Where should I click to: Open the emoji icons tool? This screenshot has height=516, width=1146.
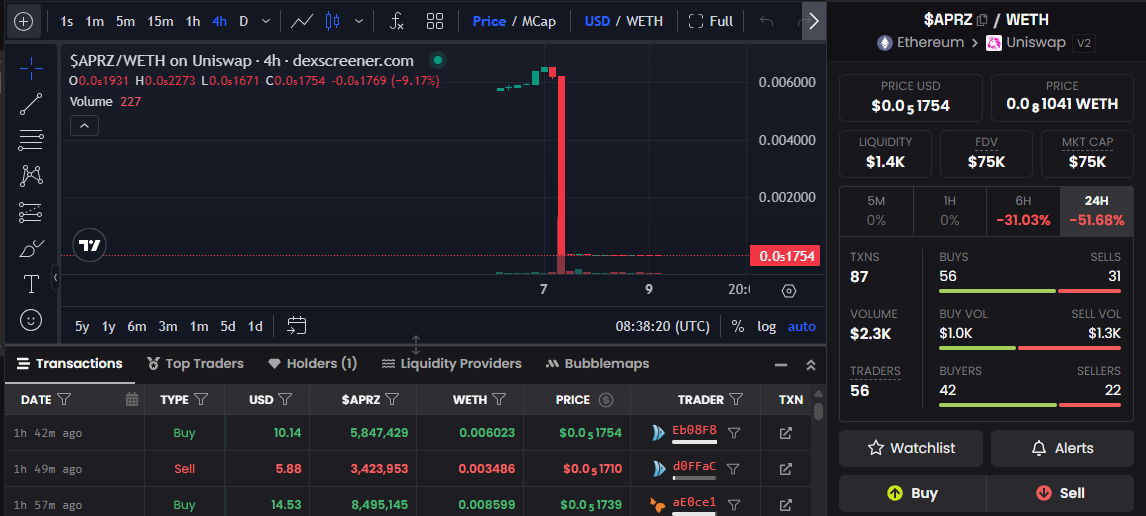(x=31, y=319)
